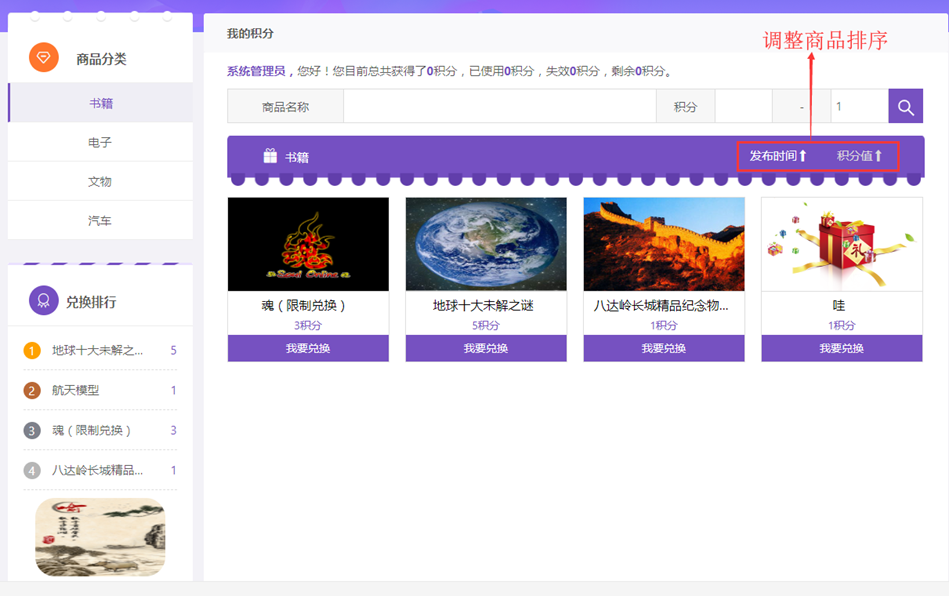Click the 书籍 section header title
This screenshot has width=949, height=596.
297,157
